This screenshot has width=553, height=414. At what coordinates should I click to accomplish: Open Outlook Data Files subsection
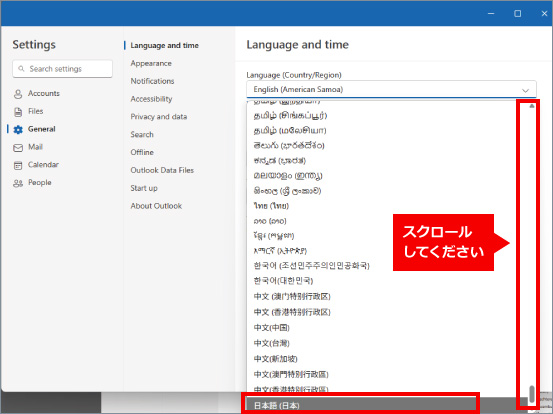point(162,170)
